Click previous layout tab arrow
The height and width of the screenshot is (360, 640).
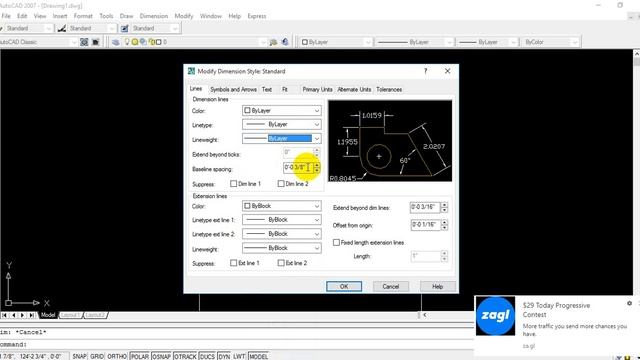pos(13,315)
